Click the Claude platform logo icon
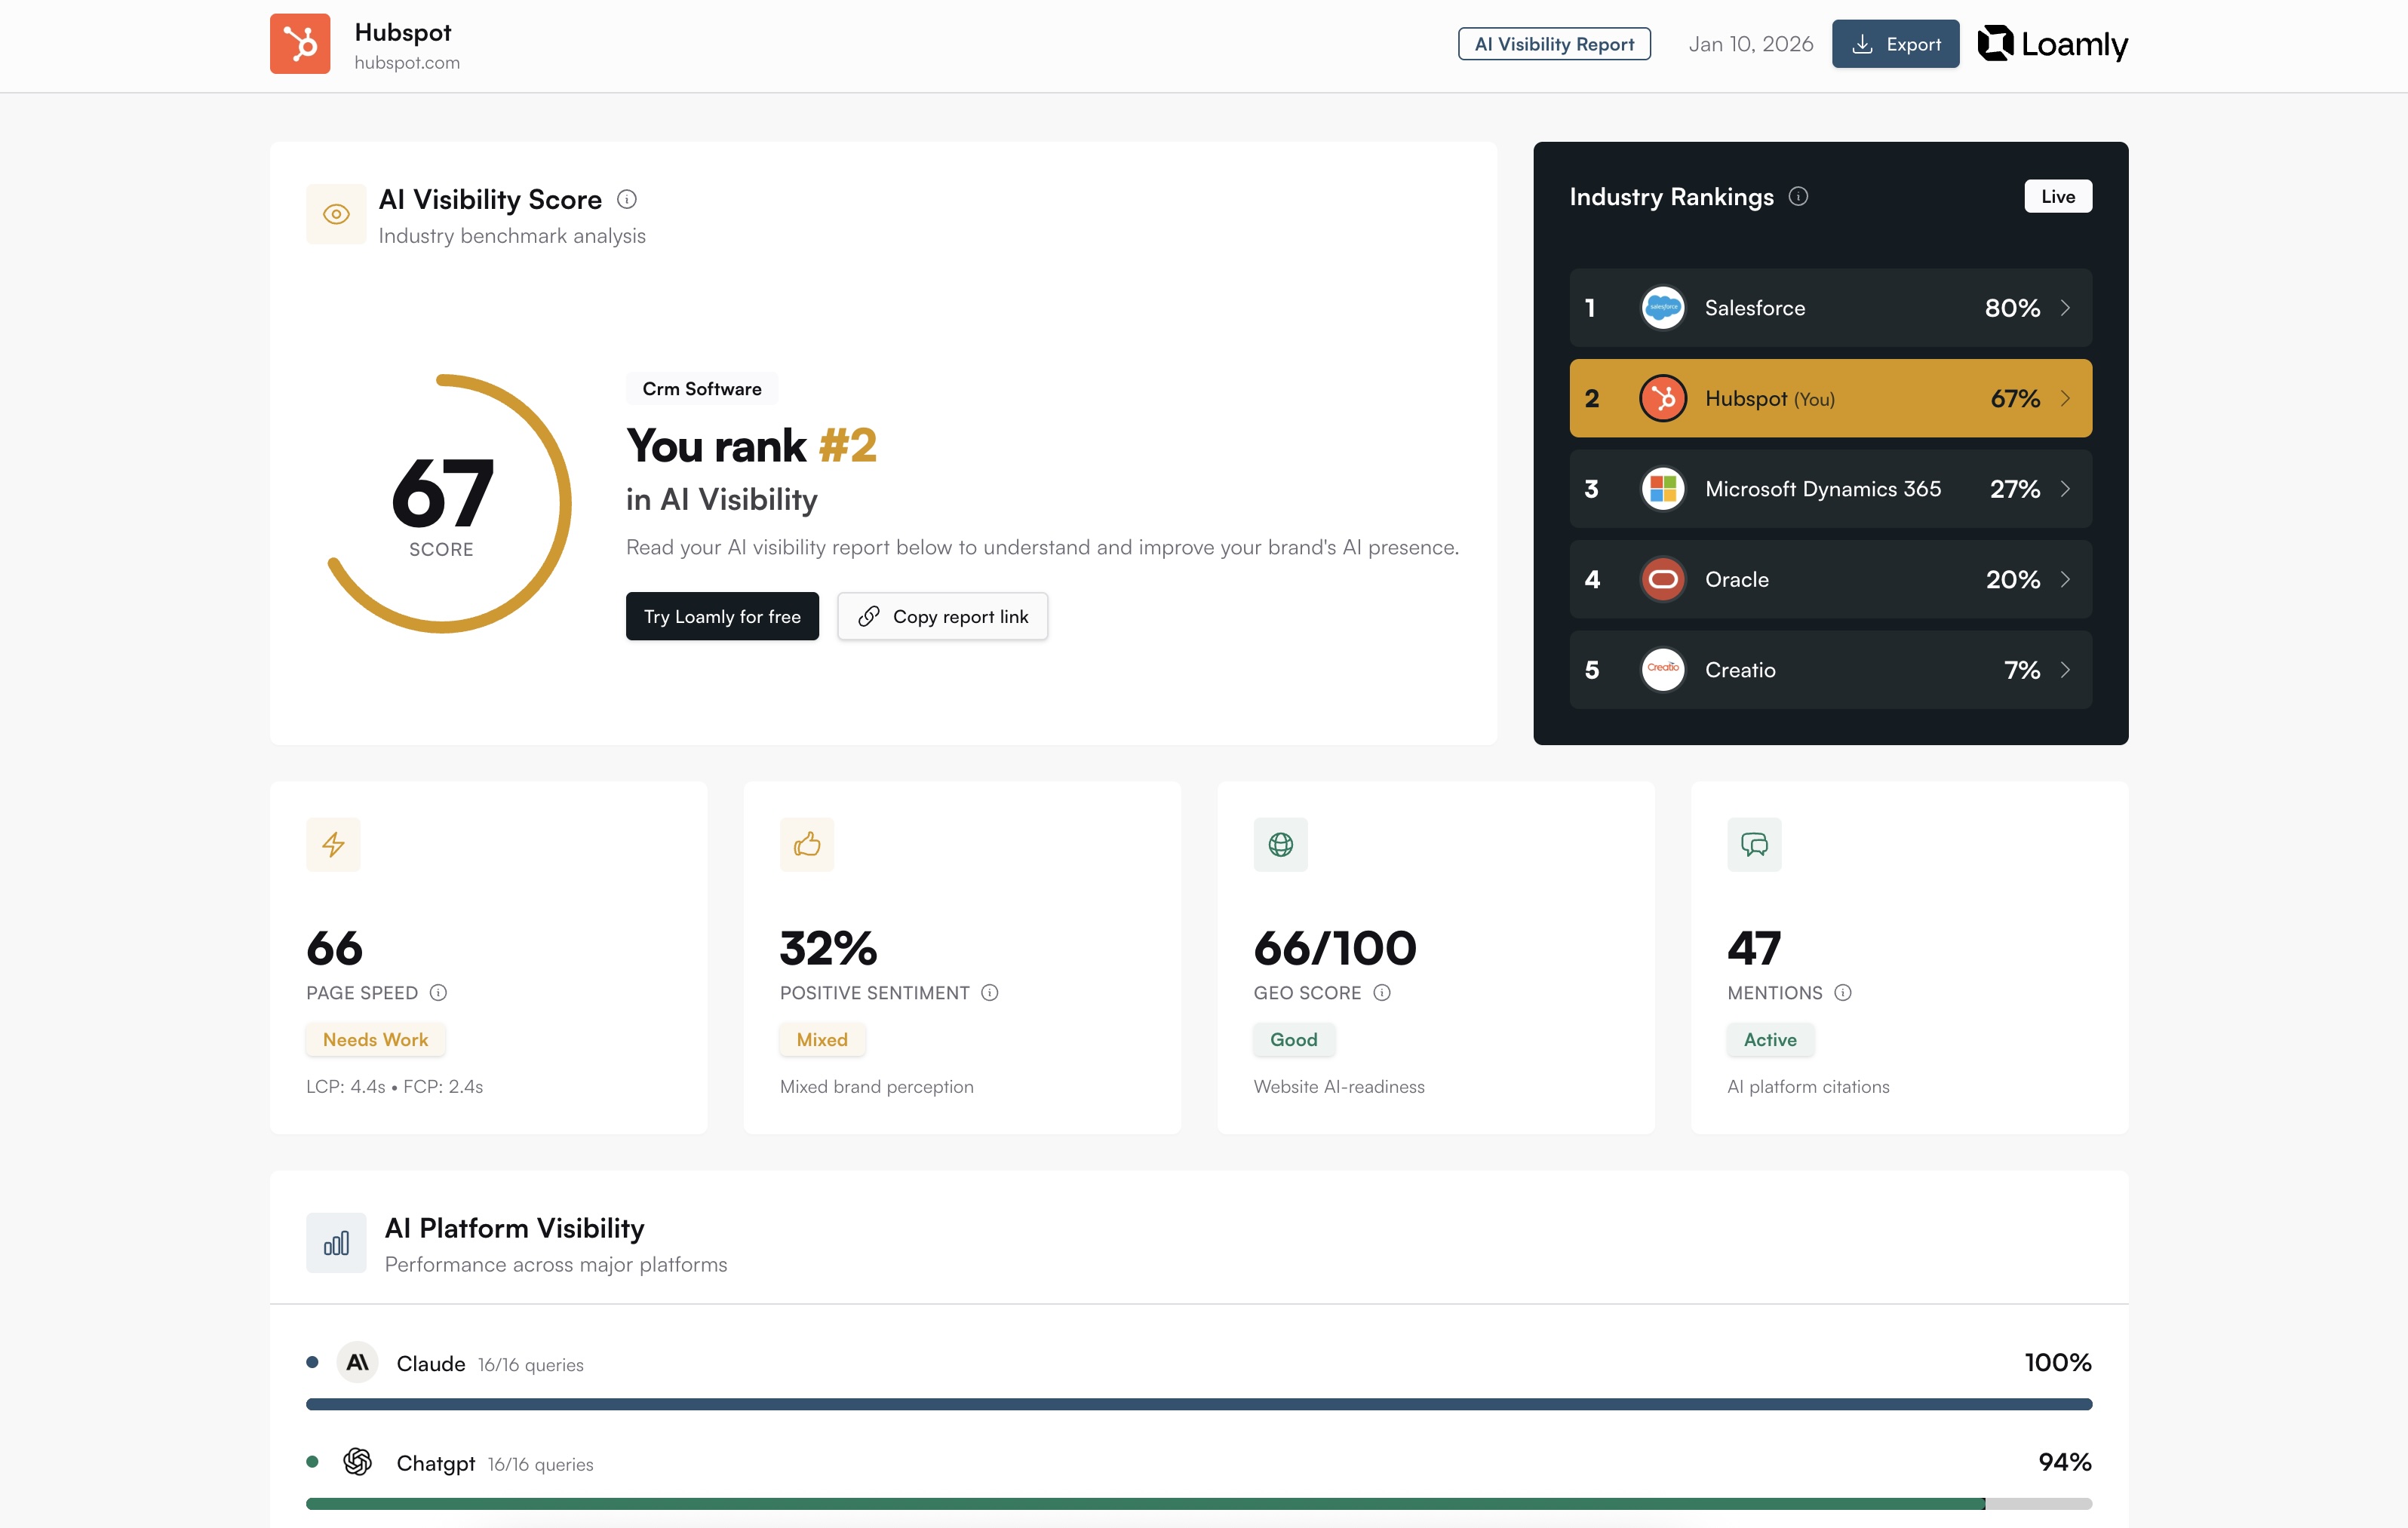This screenshot has width=2408, height=1528. (357, 1362)
